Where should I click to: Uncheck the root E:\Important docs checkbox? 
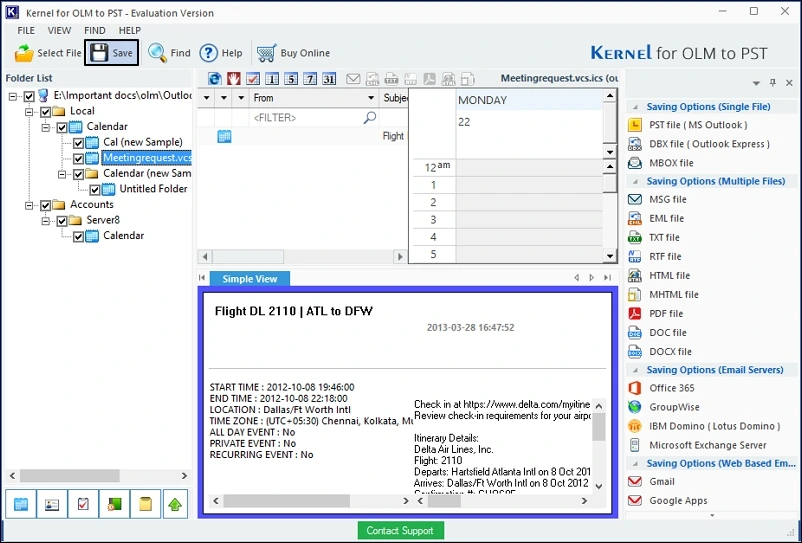click(x=29, y=96)
